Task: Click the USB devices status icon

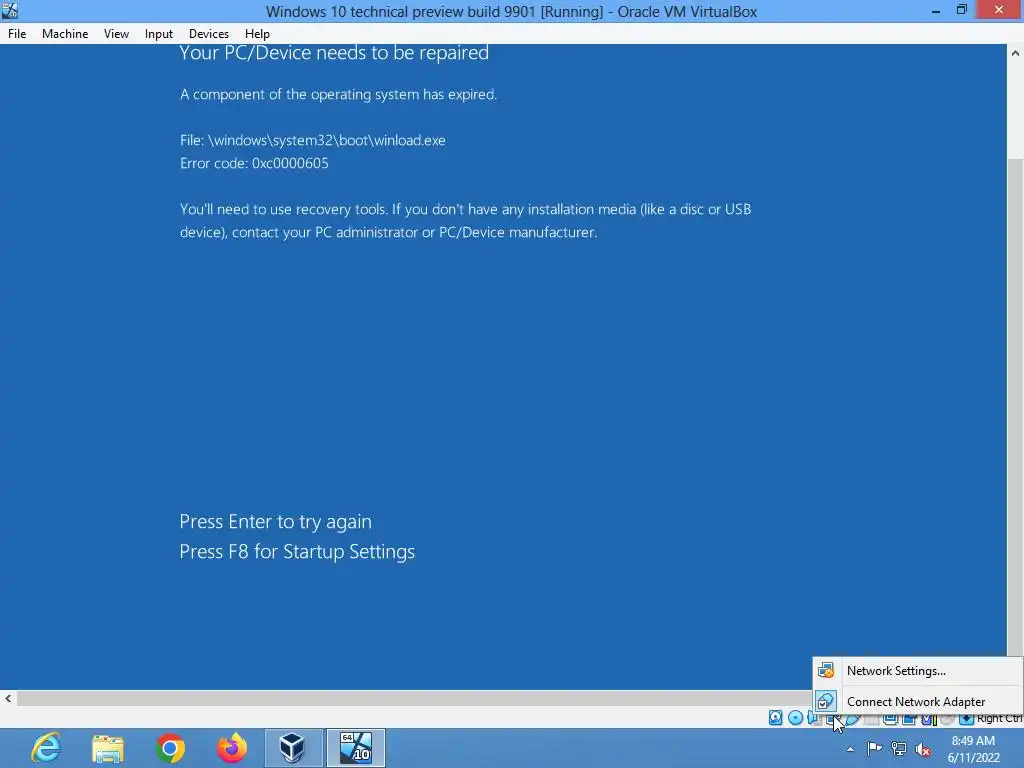Action: pyautogui.click(x=852, y=719)
